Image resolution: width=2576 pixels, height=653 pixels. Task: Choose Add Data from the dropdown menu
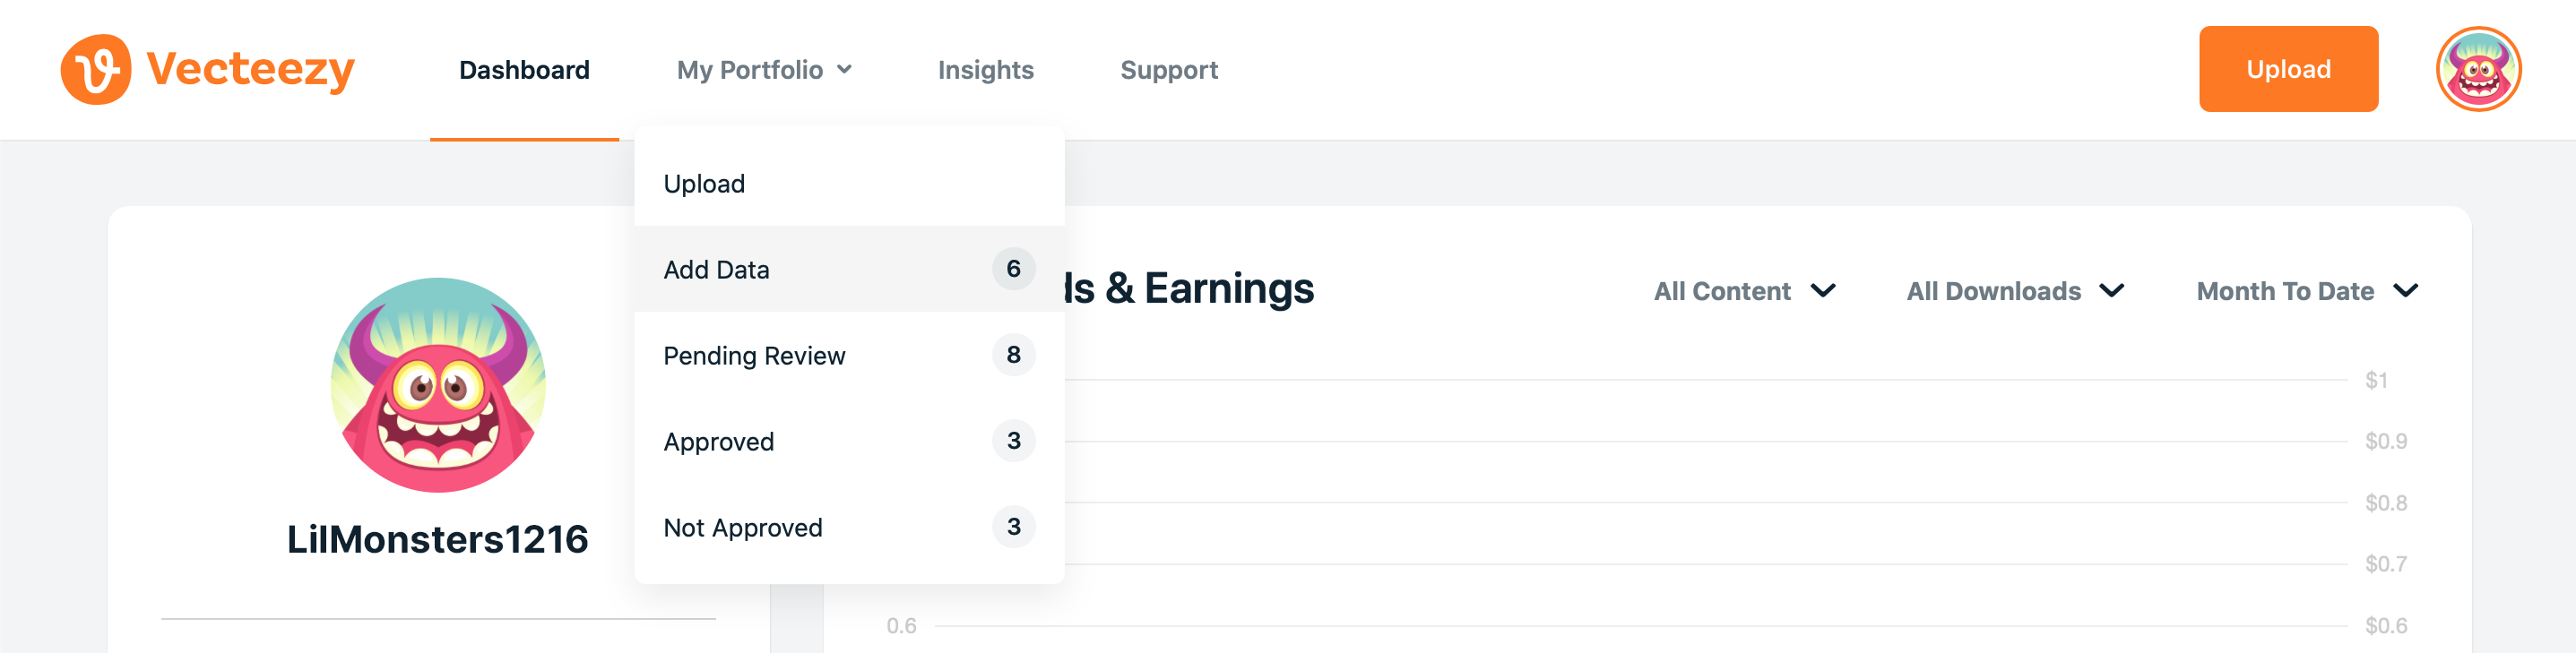pos(849,269)
